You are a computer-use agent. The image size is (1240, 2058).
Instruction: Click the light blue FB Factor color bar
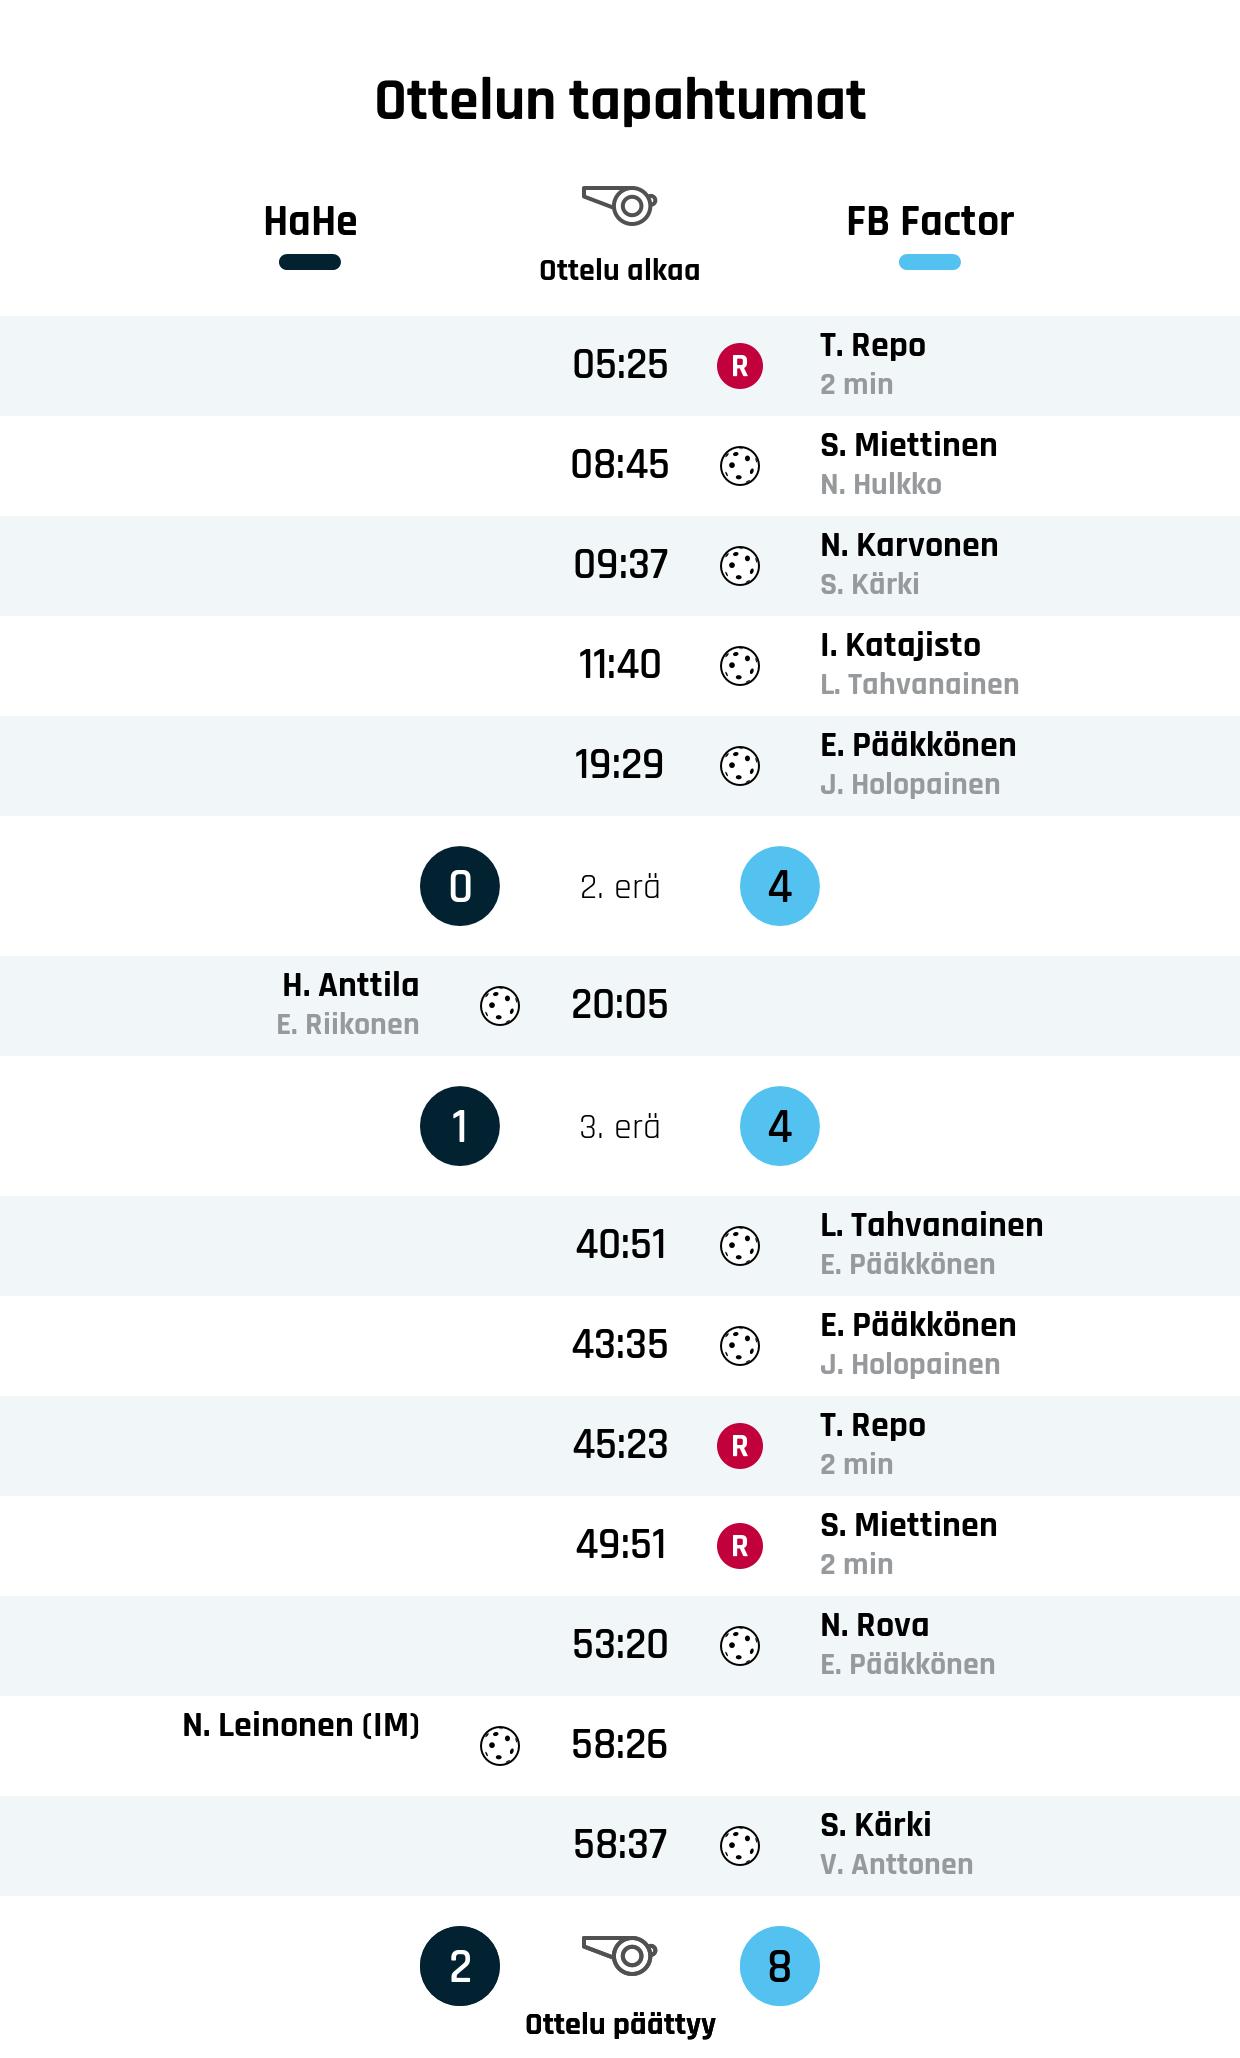click(x=930, y=263)
